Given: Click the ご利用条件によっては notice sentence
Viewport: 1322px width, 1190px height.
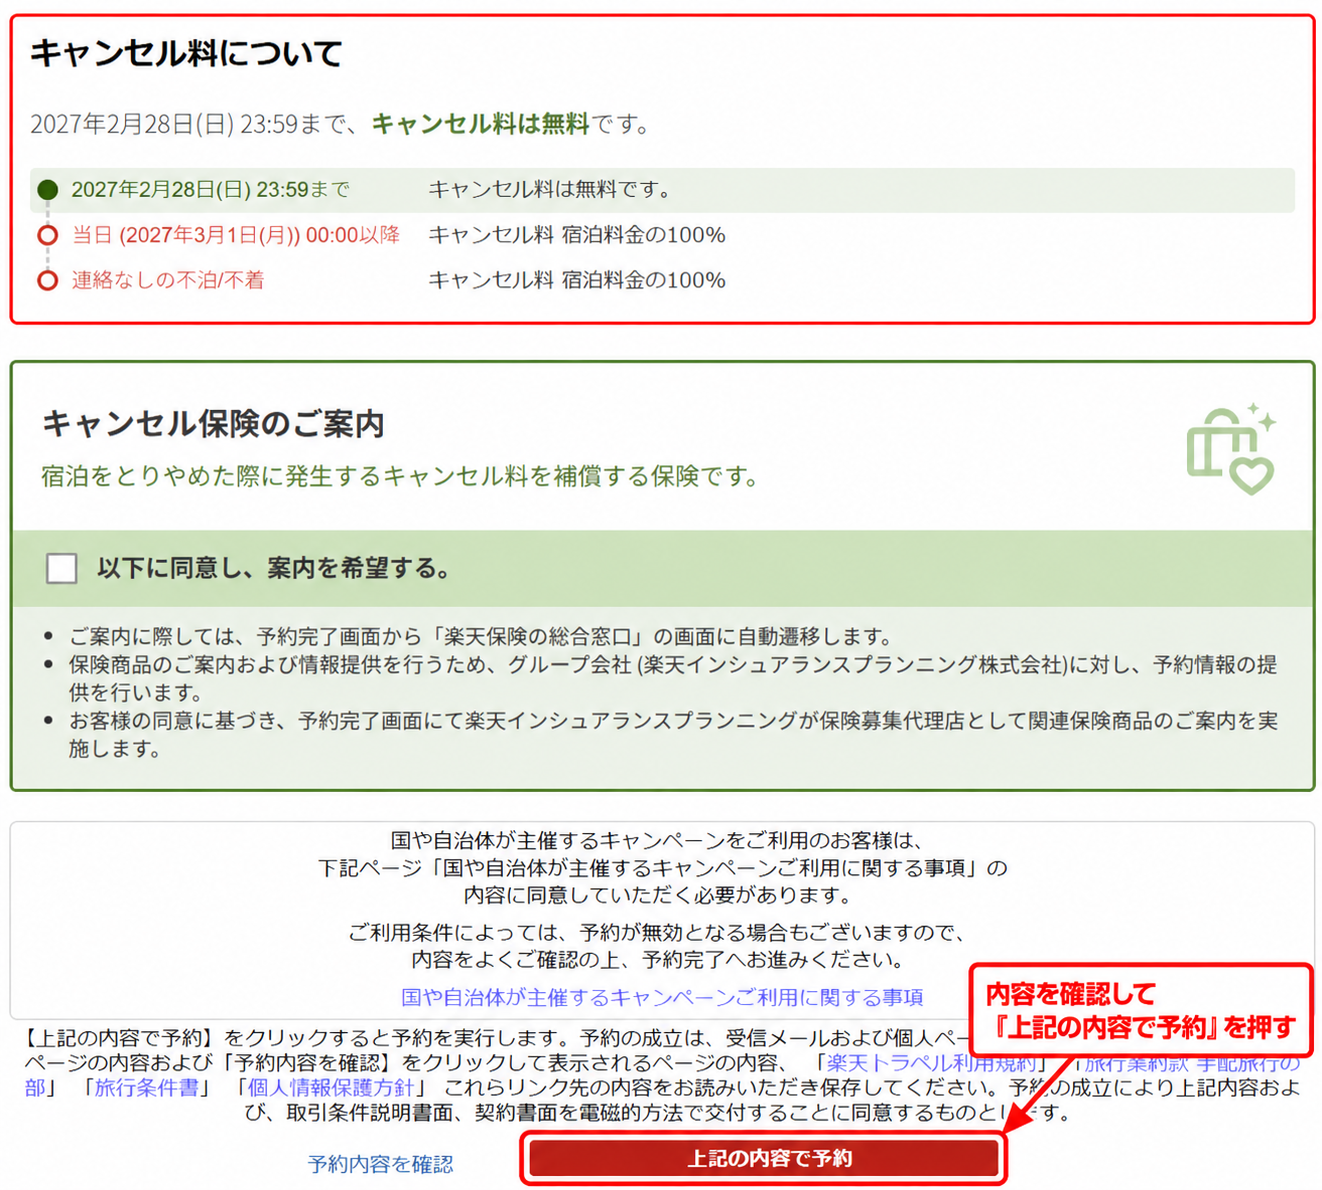Looking at the screenshot, I should [x=657, y=946].
